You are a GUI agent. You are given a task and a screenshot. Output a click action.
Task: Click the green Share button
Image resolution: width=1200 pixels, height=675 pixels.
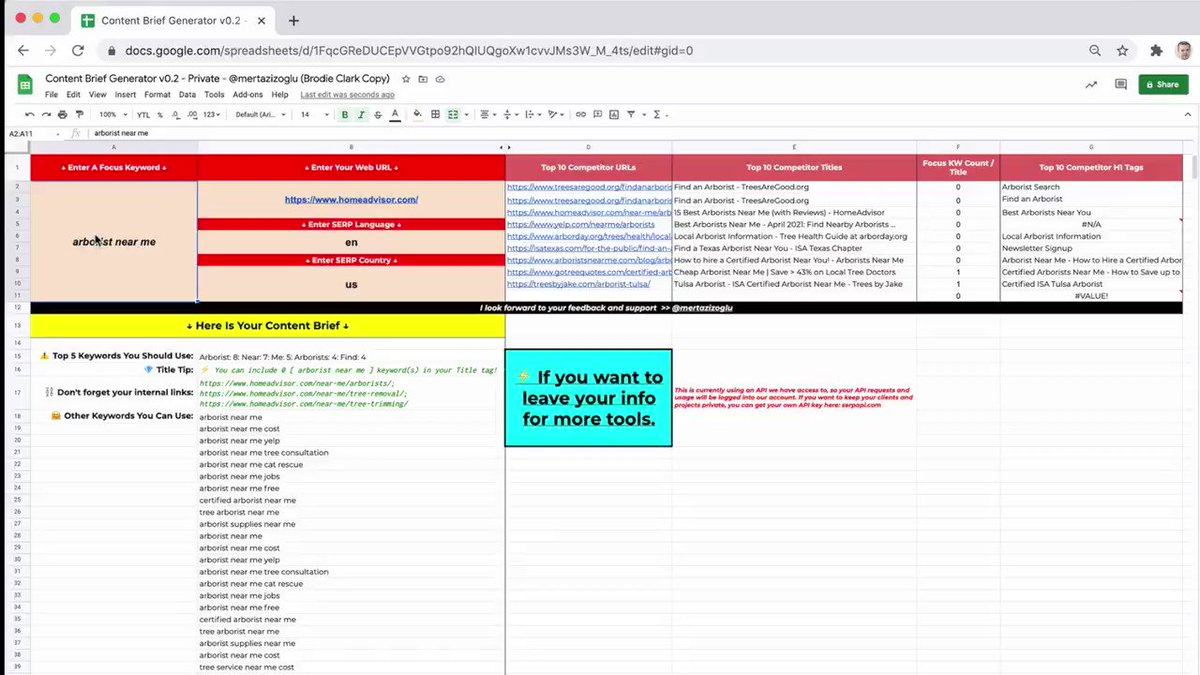click(x=1163, y=85)
